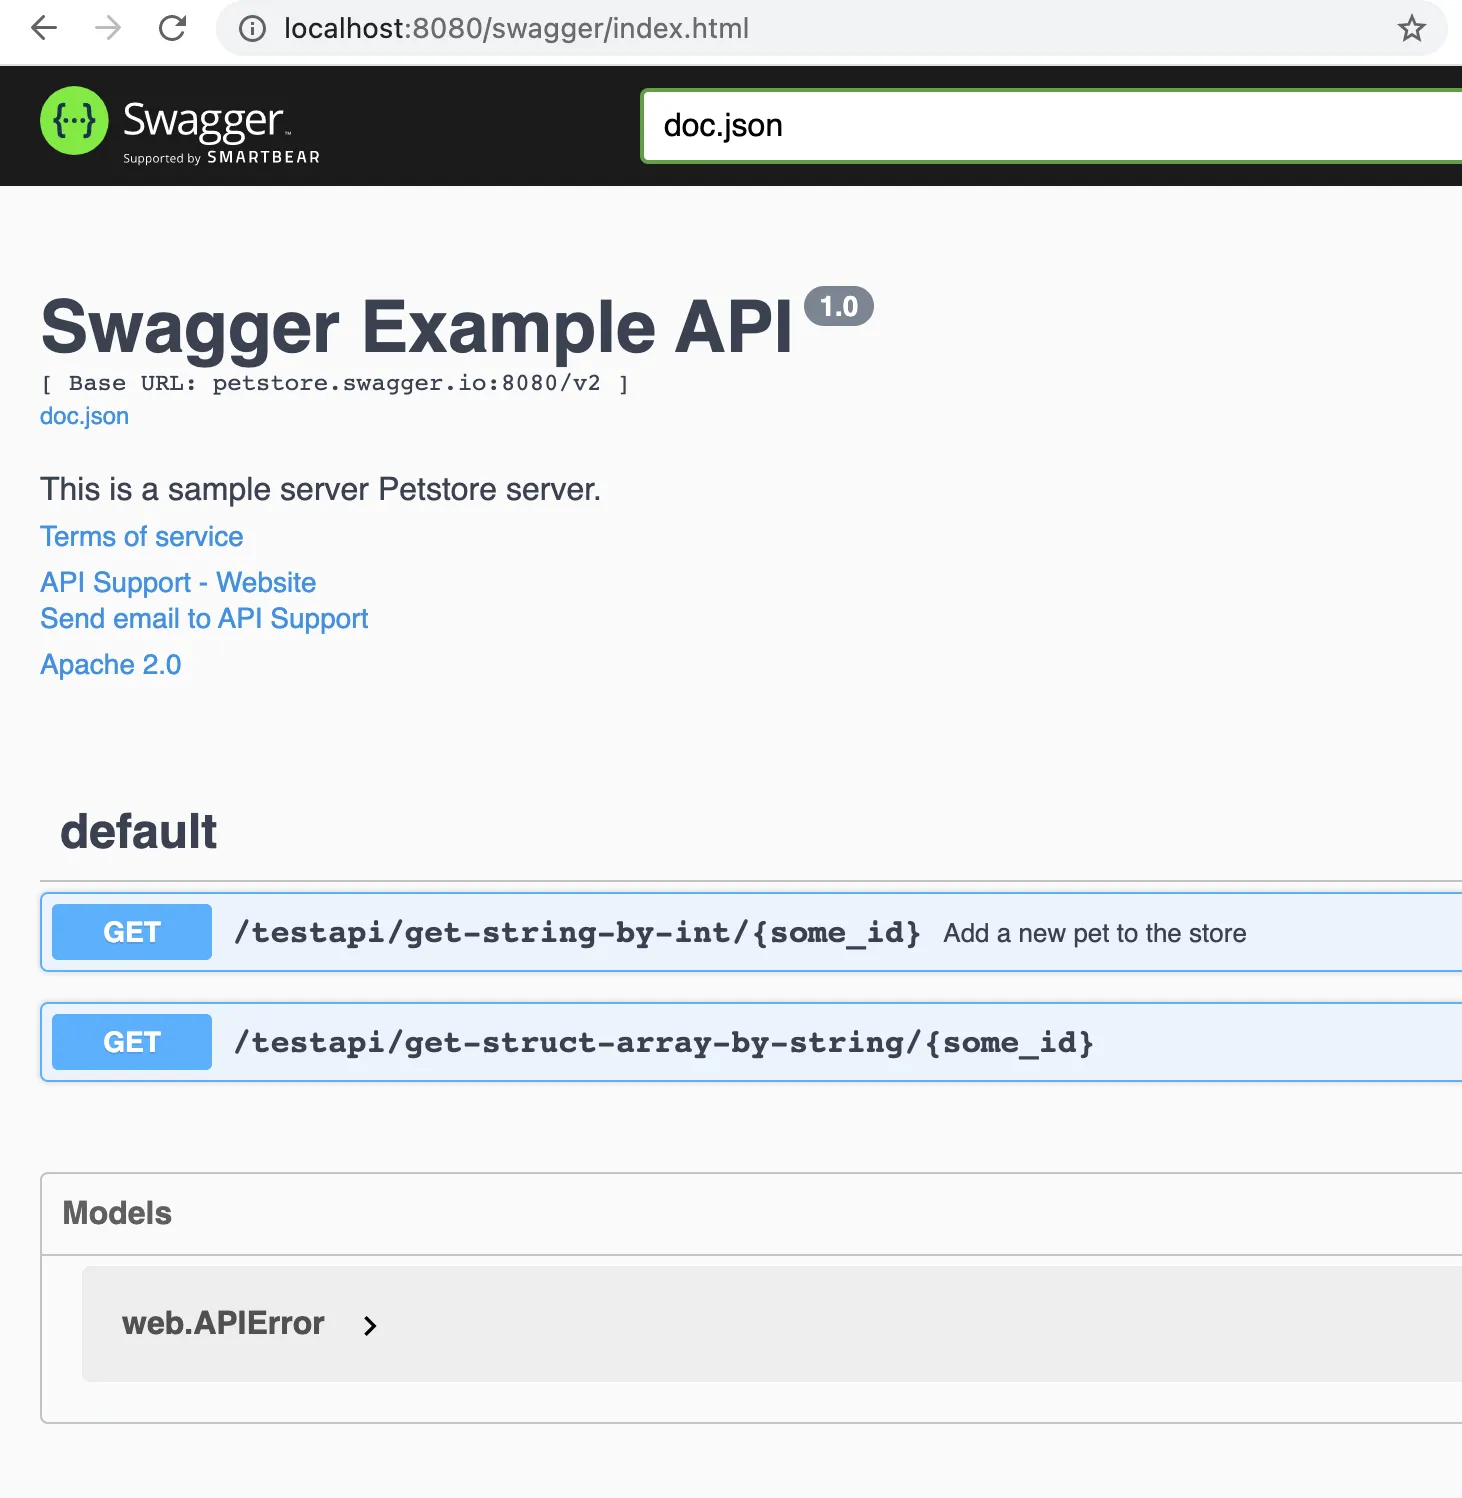Bookmark this page with the star icon
Image resolution: width=1462 pixels, height=1498 pixels.
[x=1411, y=28]
